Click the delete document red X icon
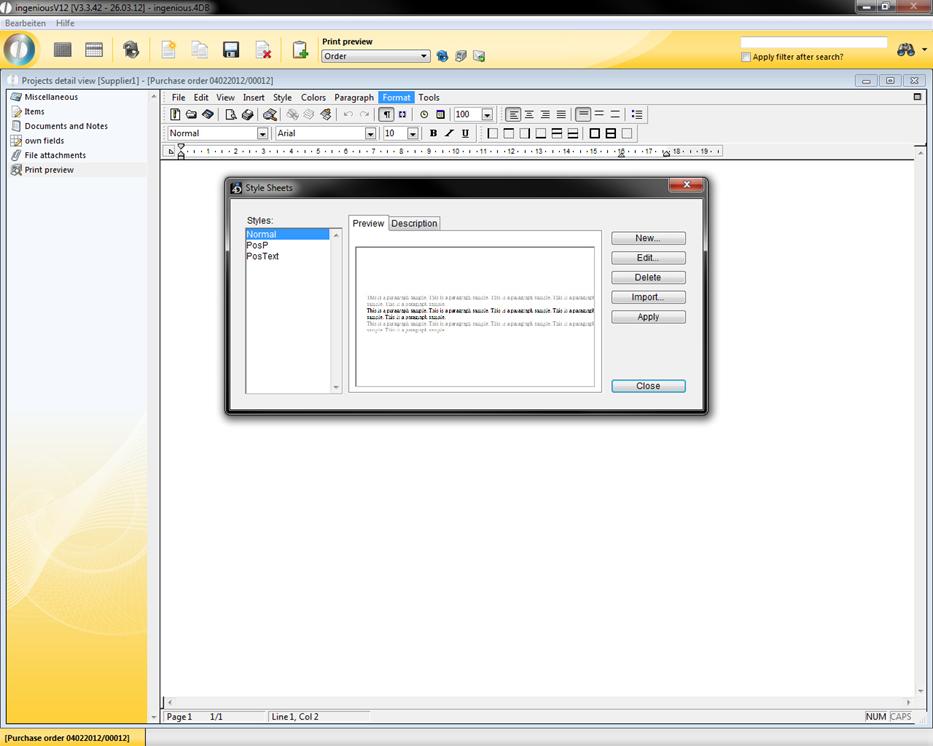Image resolution: width=933 pixels, height=746 pixels. pyautogui.click(x=263, y=50)
